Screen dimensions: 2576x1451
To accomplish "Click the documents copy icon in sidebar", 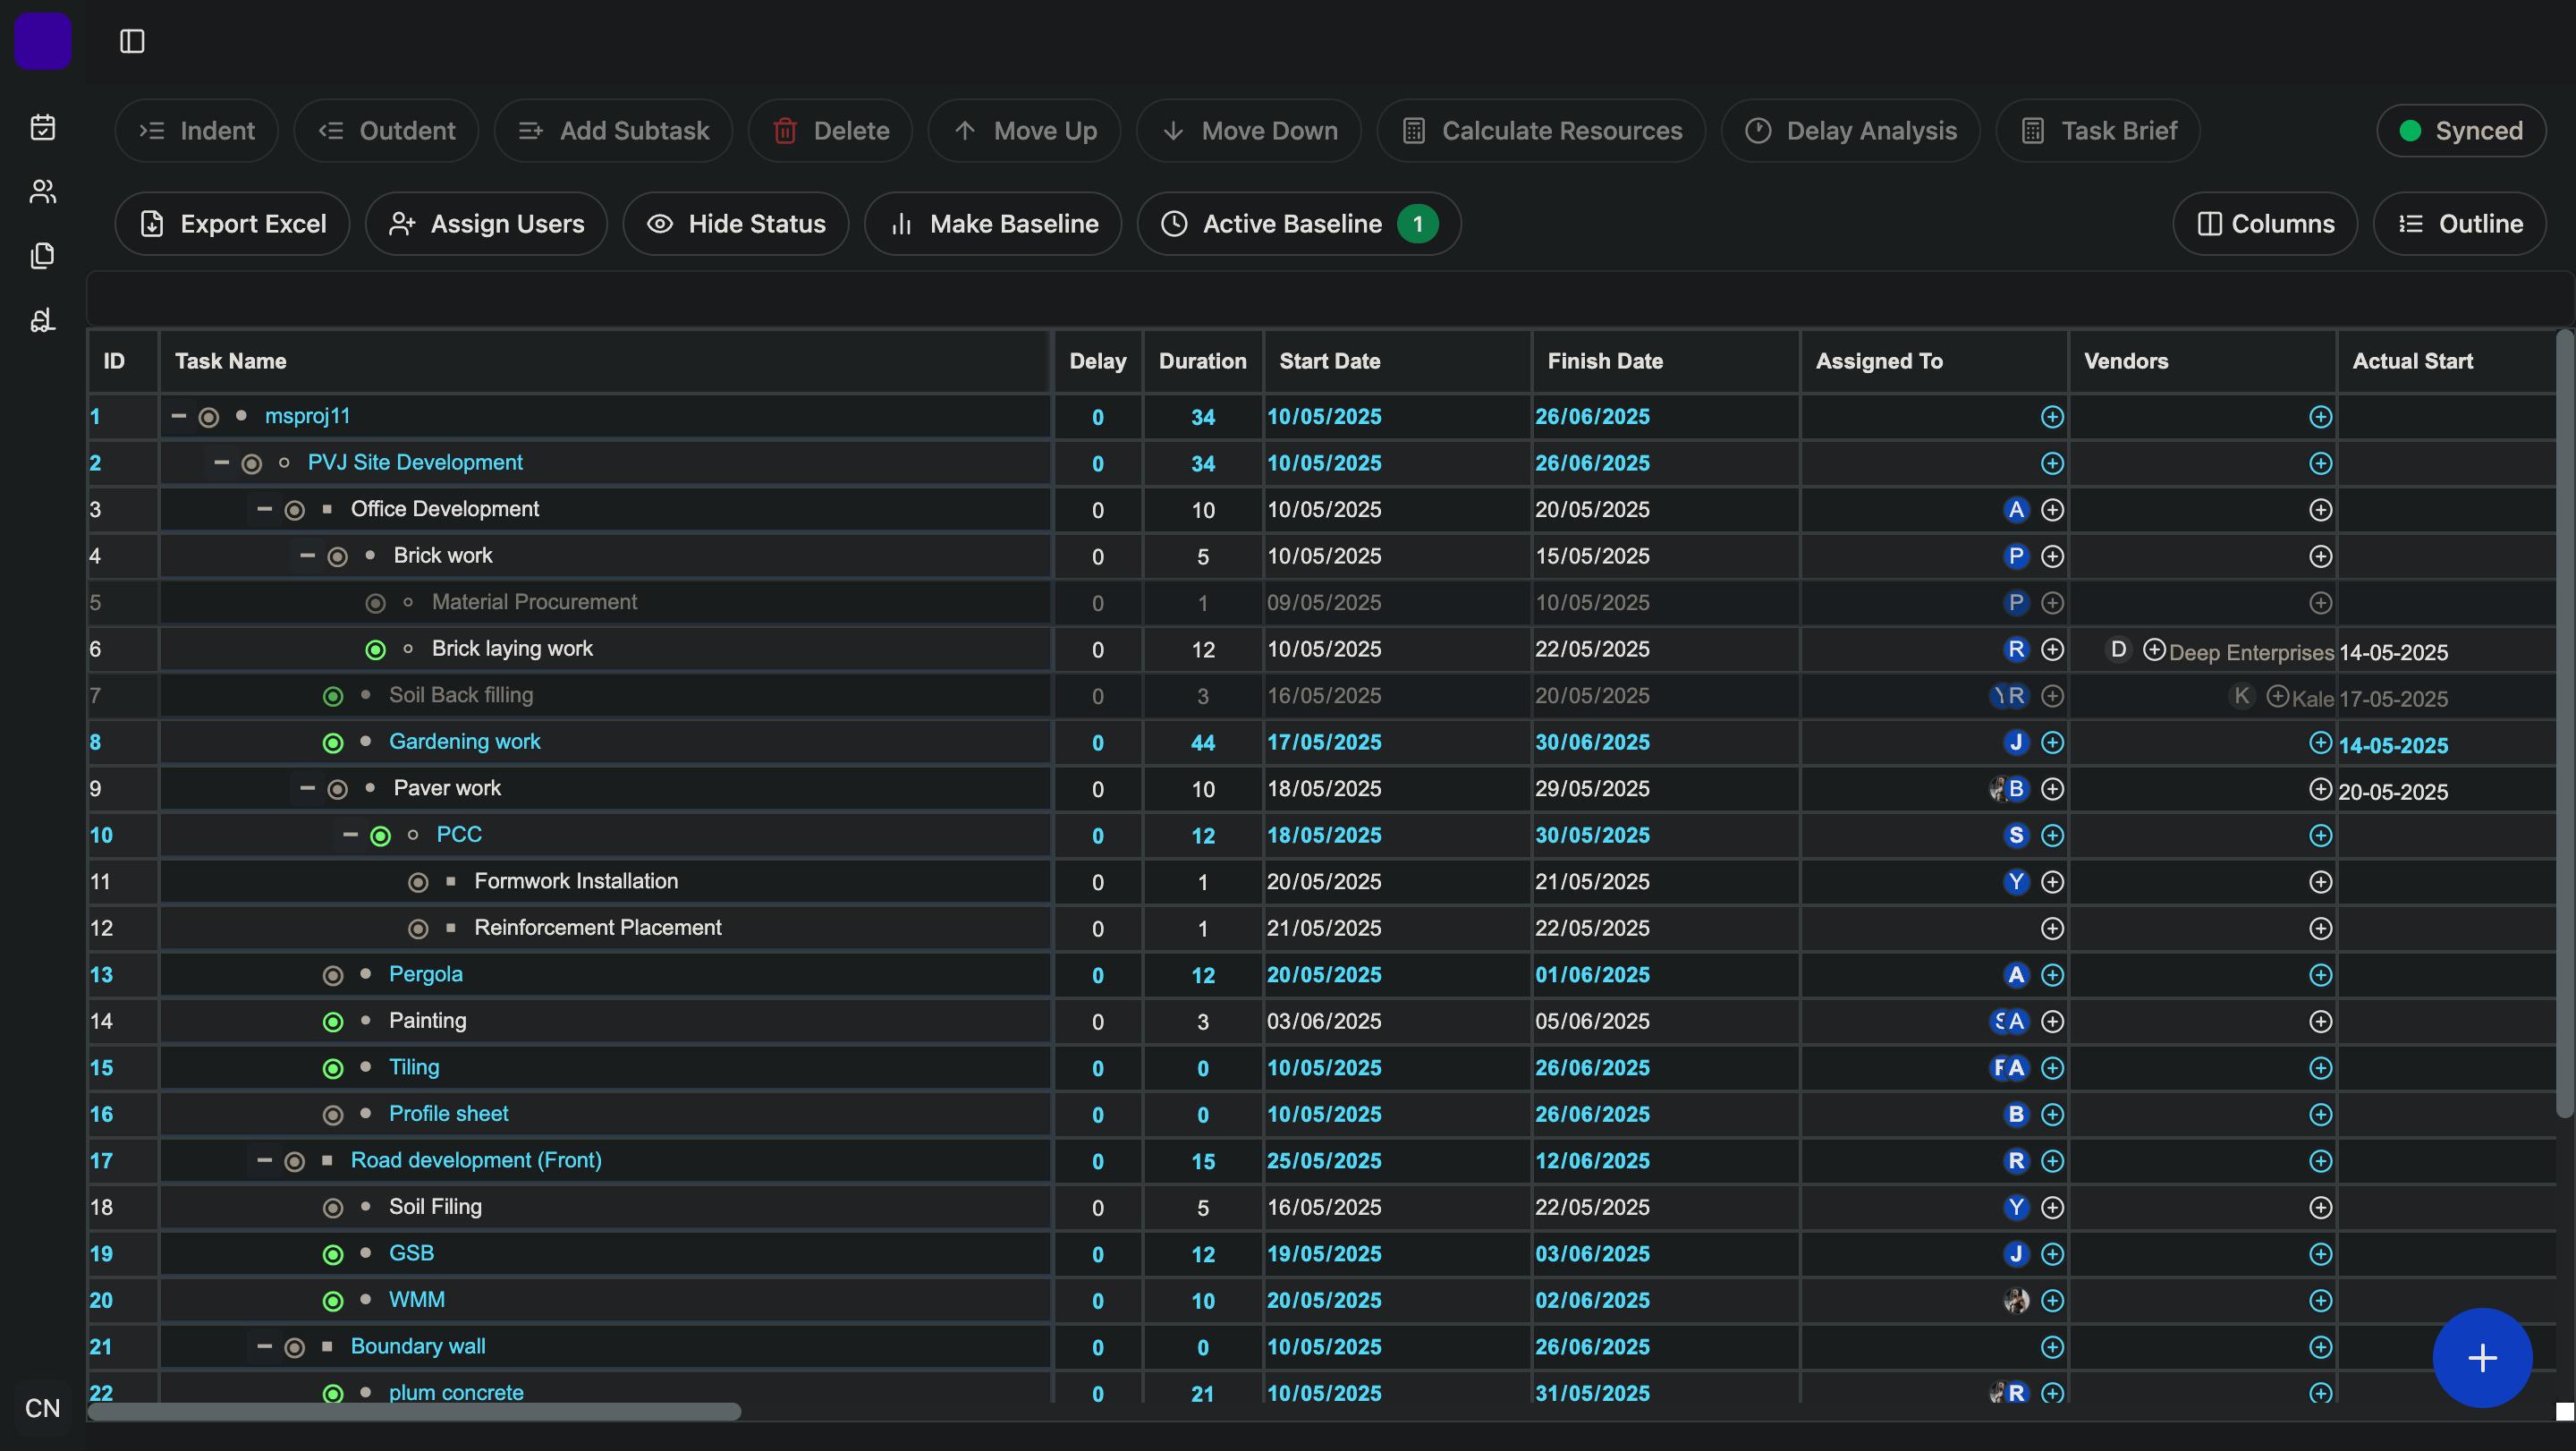I will pyautogui.click(x=42, y=255).
